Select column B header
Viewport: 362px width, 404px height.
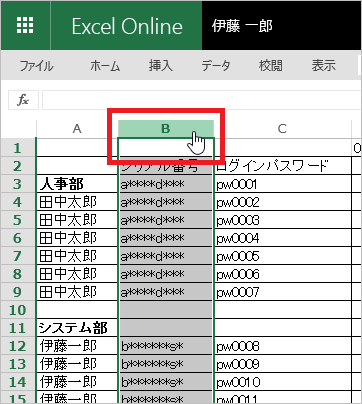pos(166,129)
